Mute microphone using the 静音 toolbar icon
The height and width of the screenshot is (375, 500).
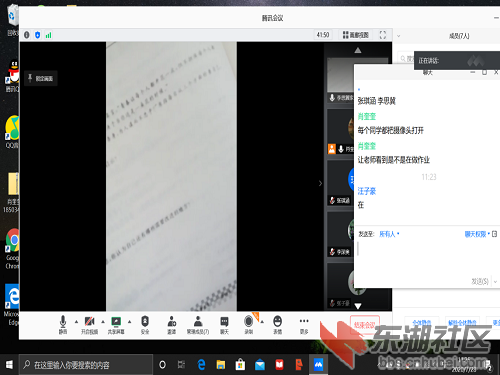[x=63, y=325]
